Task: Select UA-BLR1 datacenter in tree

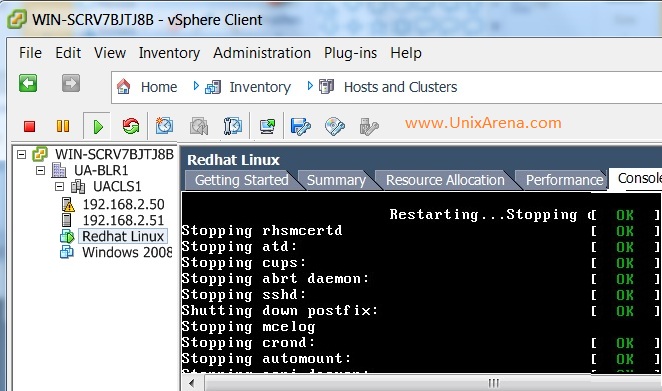Action: click(101, 170)
